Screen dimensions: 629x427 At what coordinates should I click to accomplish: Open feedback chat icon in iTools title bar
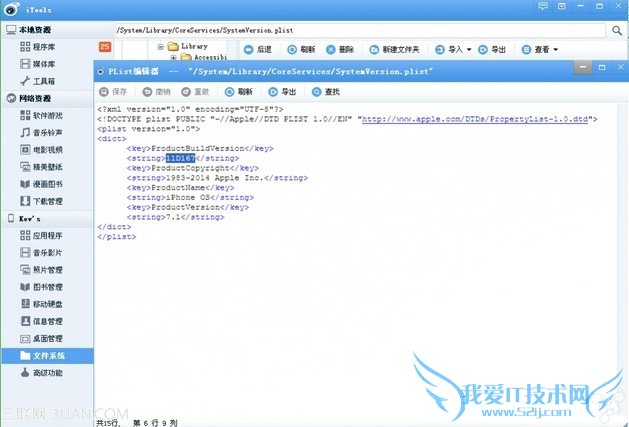tap(543, 6)
